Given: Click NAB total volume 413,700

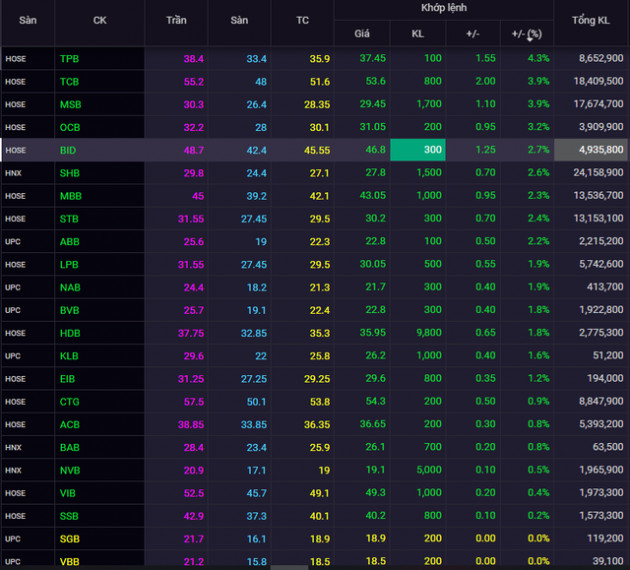Looking at the screenshot, I should [605, 287].
